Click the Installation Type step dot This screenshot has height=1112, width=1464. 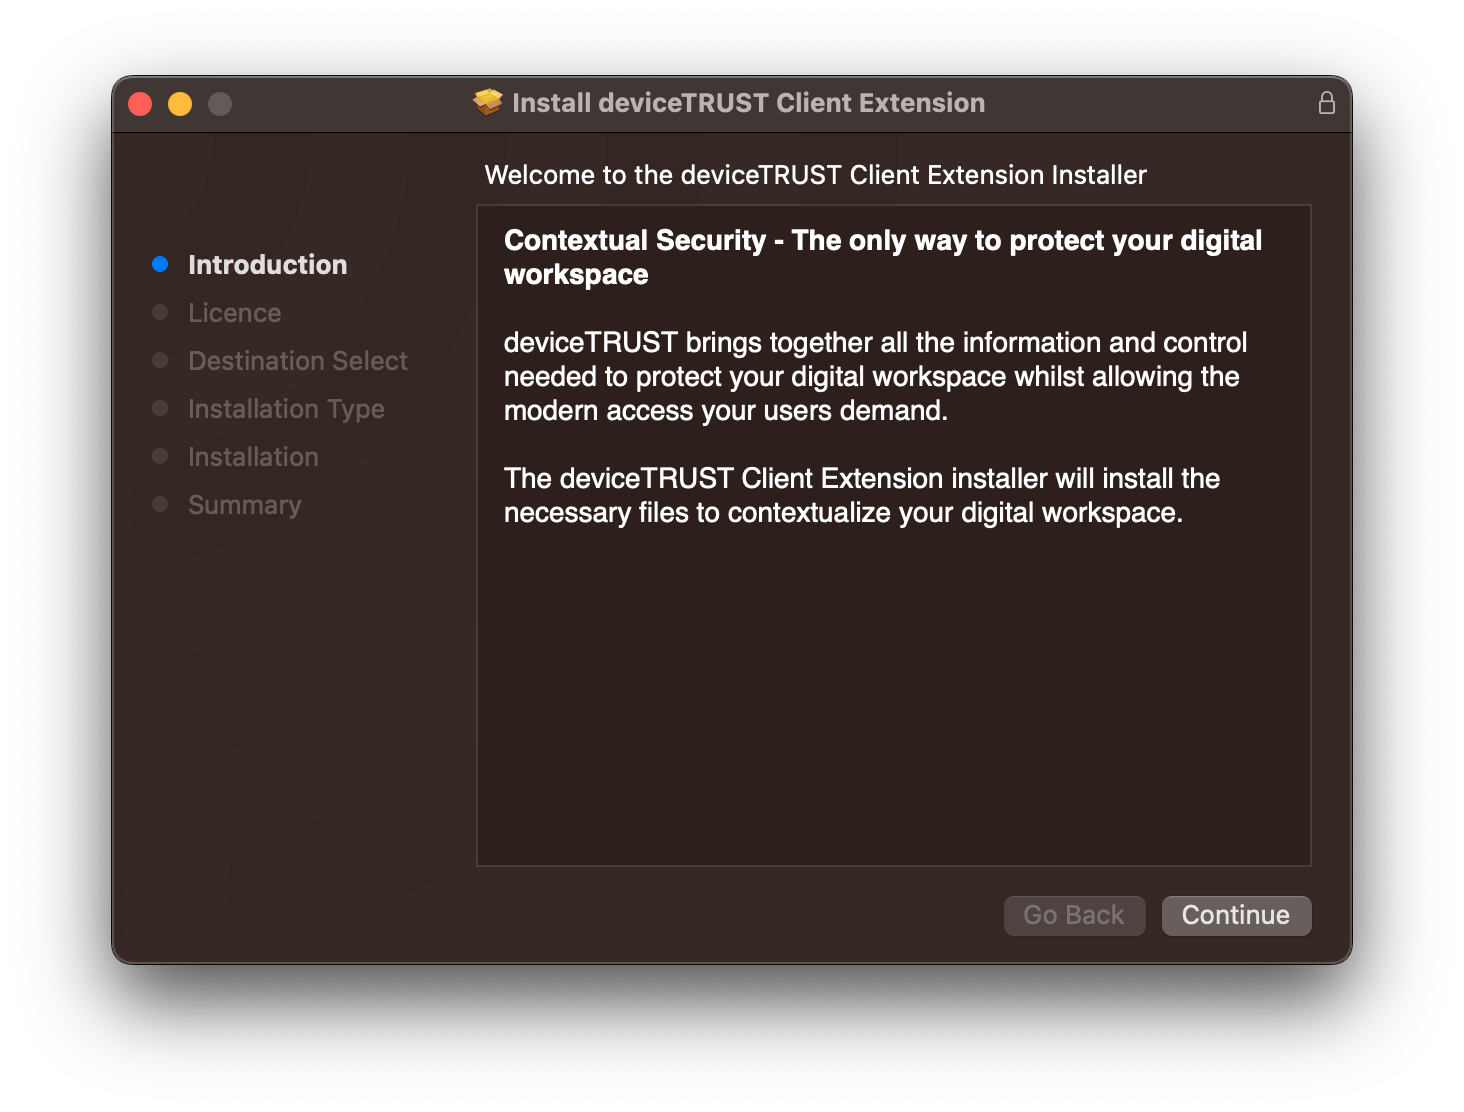pos(160,408)
